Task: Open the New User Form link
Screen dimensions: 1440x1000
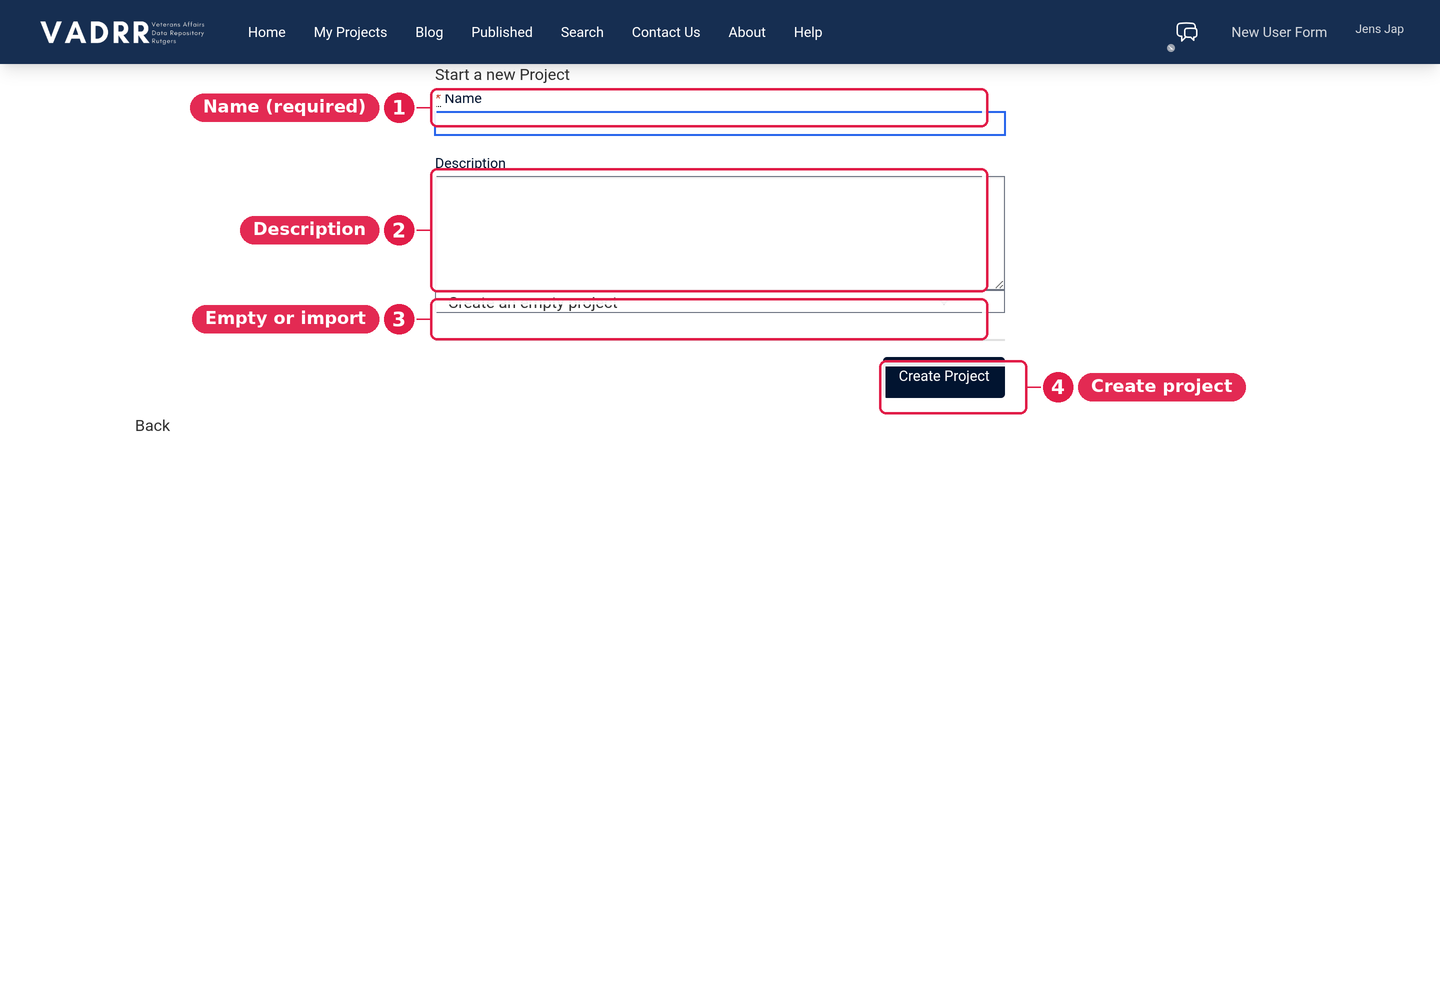Action: 1279,32
